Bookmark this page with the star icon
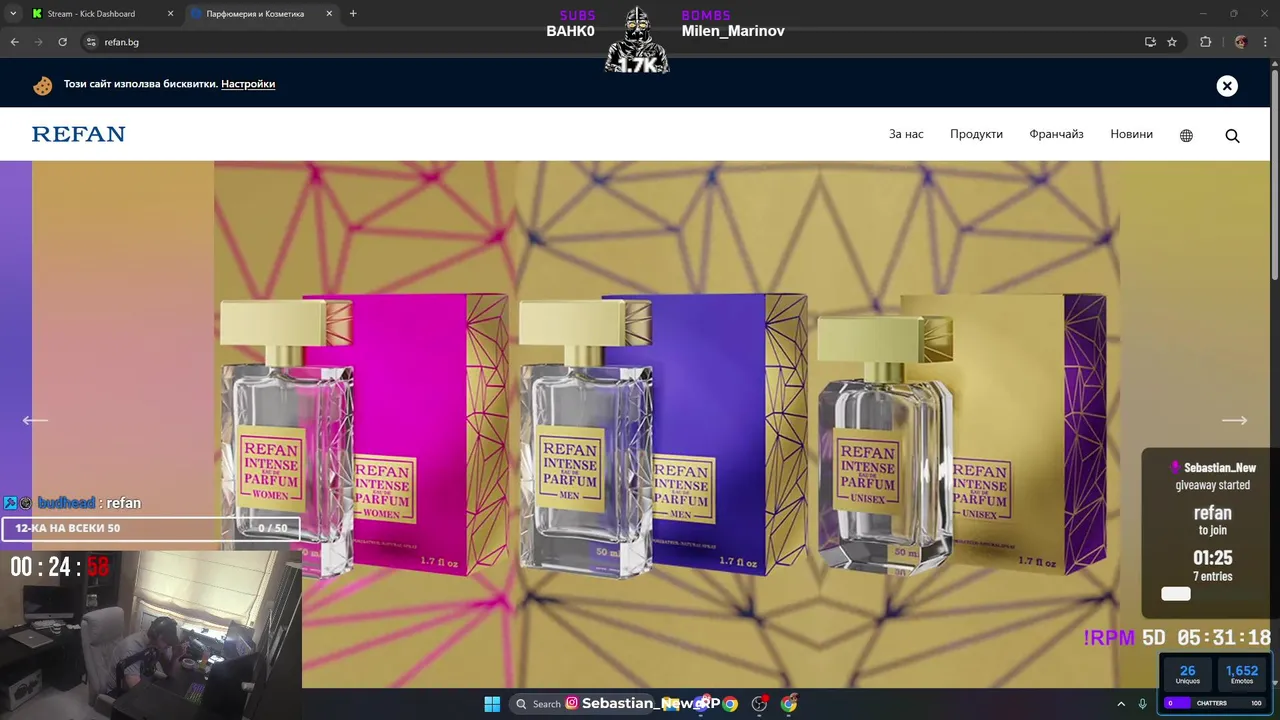Viewport: 1280px width, 720px height. click(x=1172, y=42)
